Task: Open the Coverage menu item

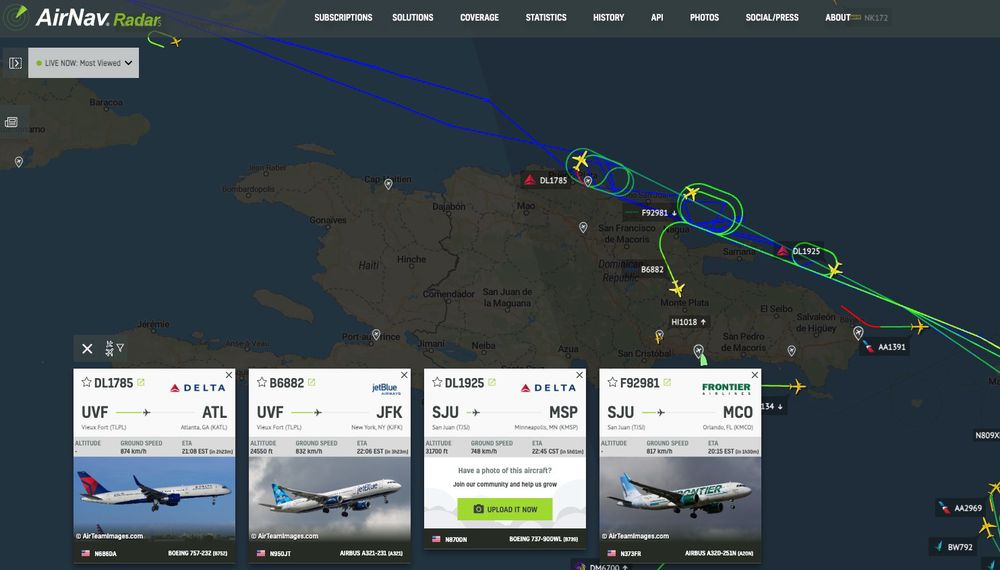Action: coord(480,17)
